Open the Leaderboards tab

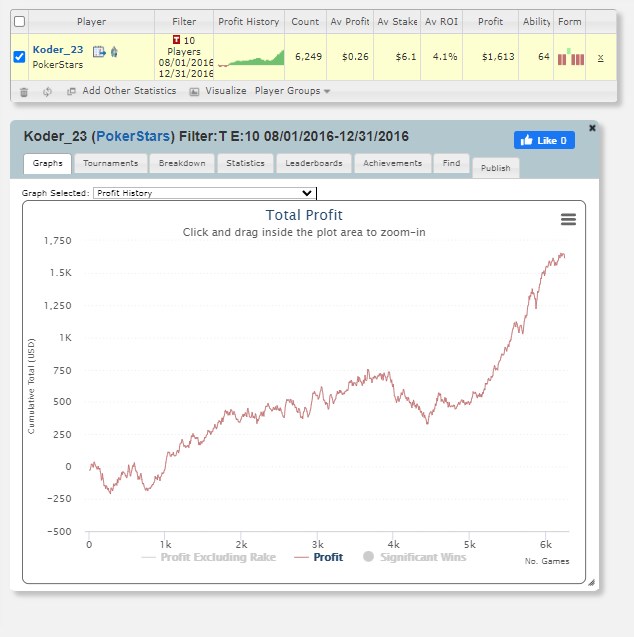point(314,163)
